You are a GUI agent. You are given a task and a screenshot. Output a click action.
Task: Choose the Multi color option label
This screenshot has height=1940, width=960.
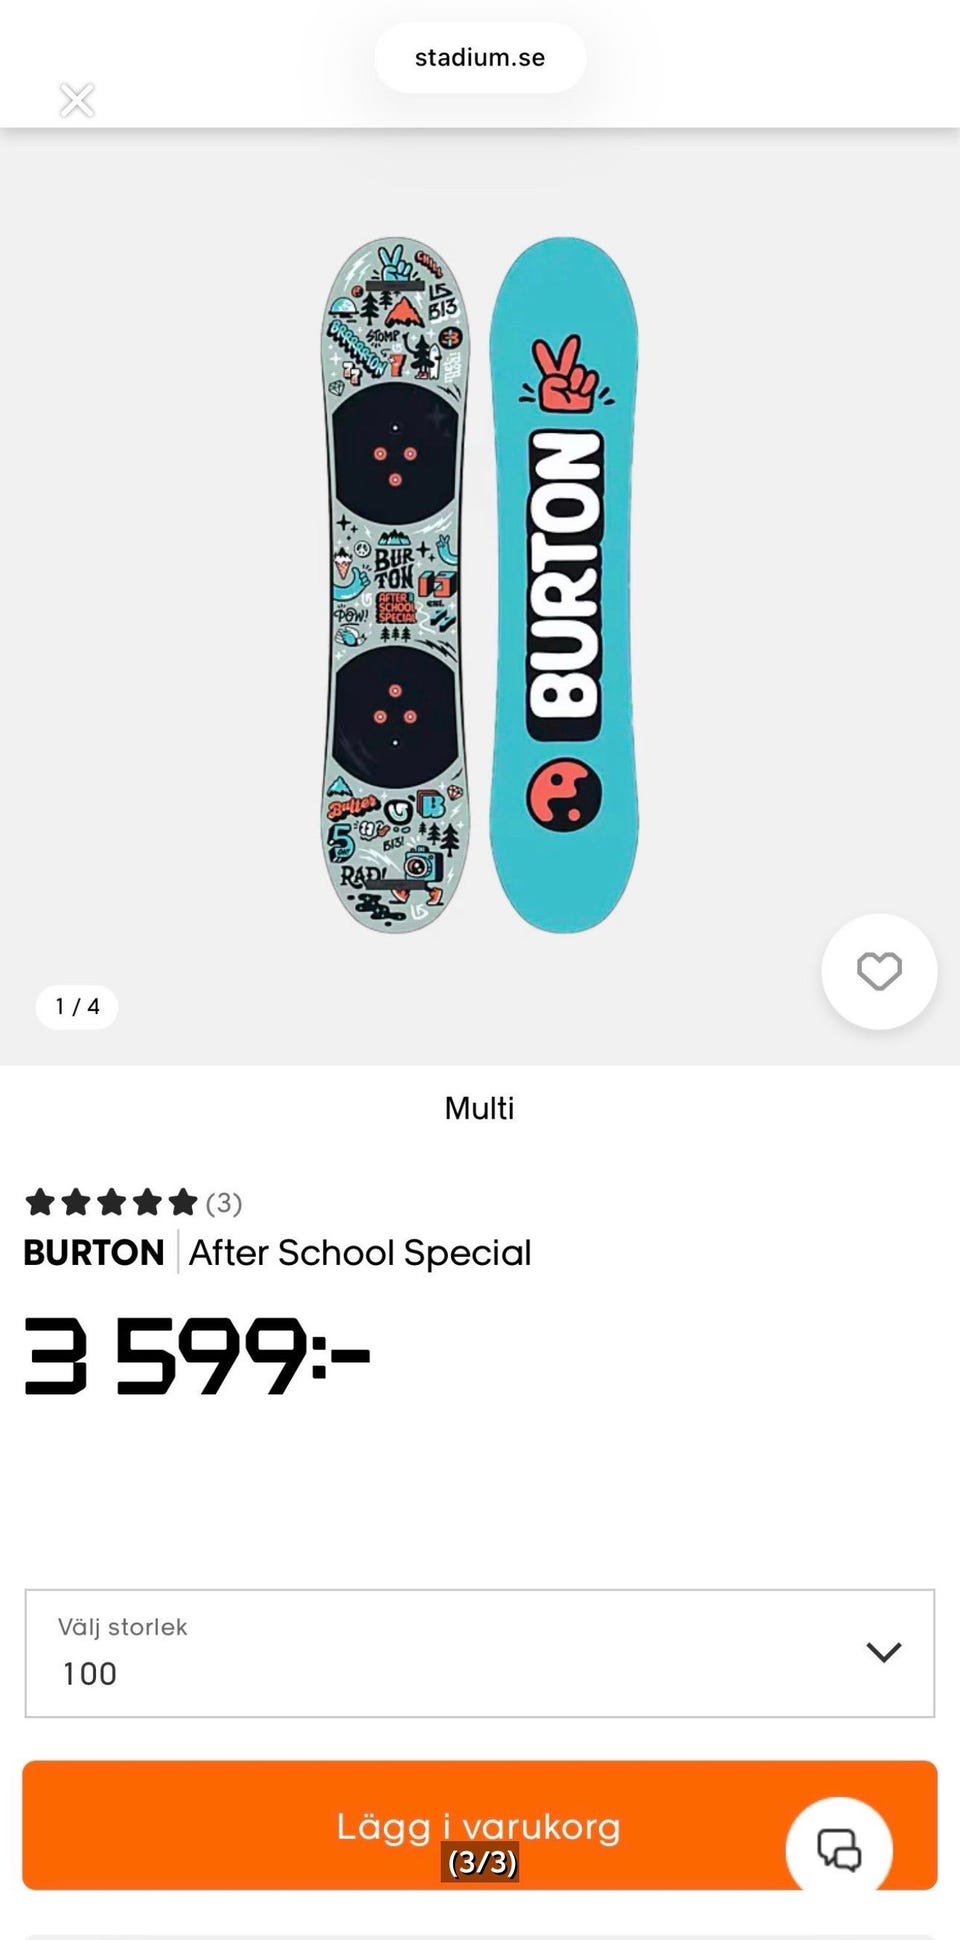click(480, 1108)
